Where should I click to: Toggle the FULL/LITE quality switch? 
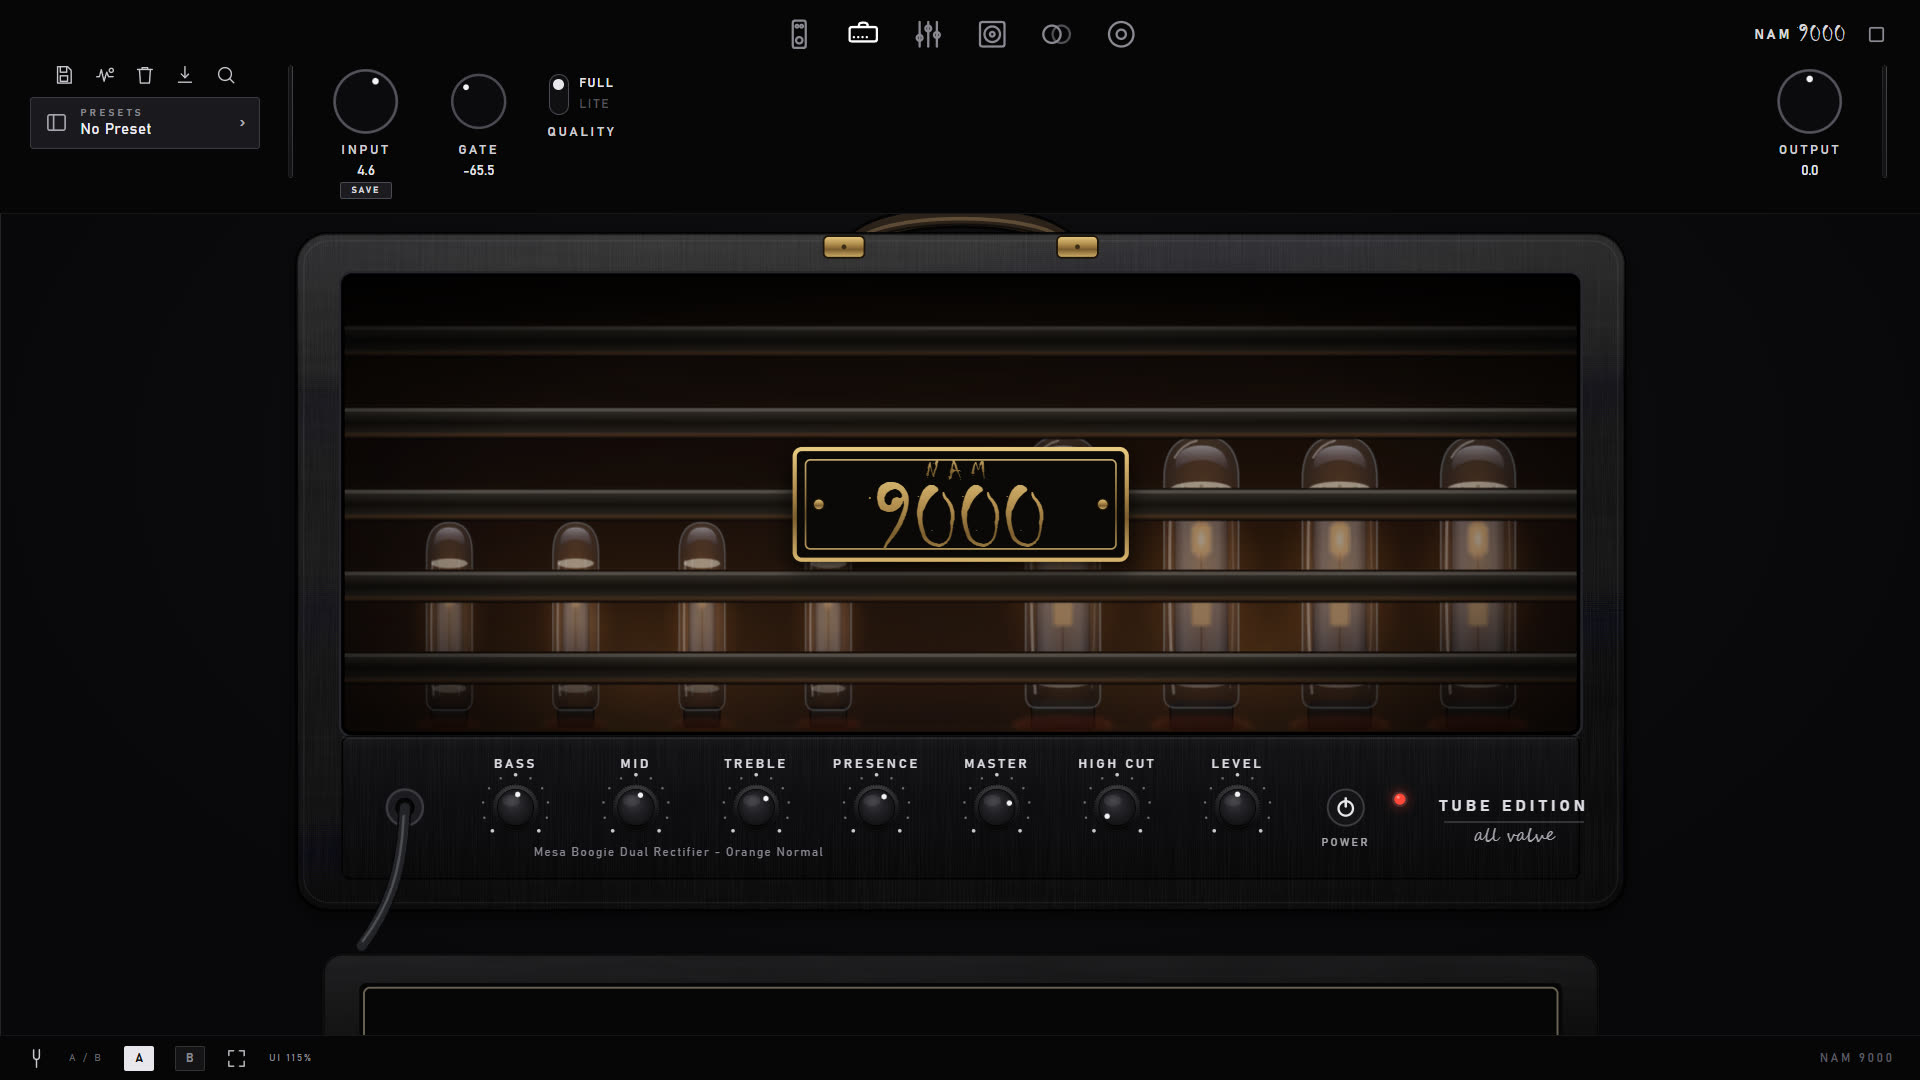click(559, 94)
